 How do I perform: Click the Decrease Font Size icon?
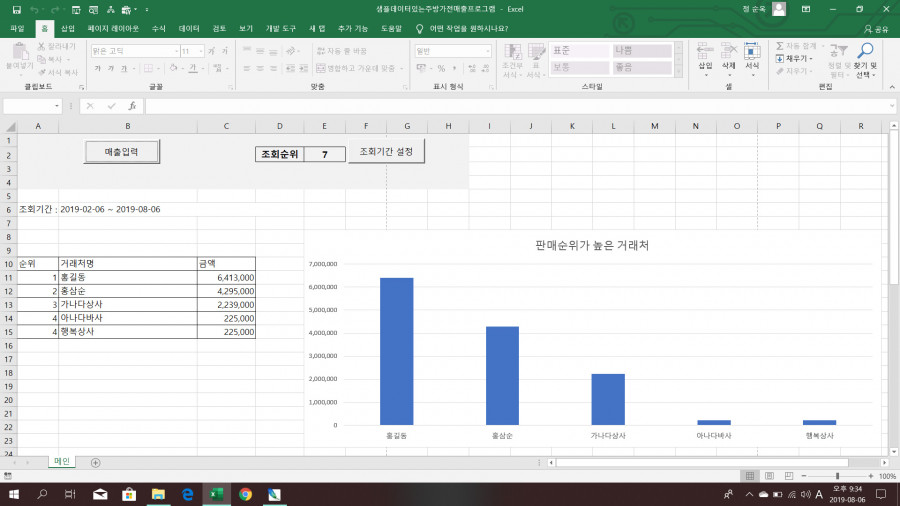224,51
